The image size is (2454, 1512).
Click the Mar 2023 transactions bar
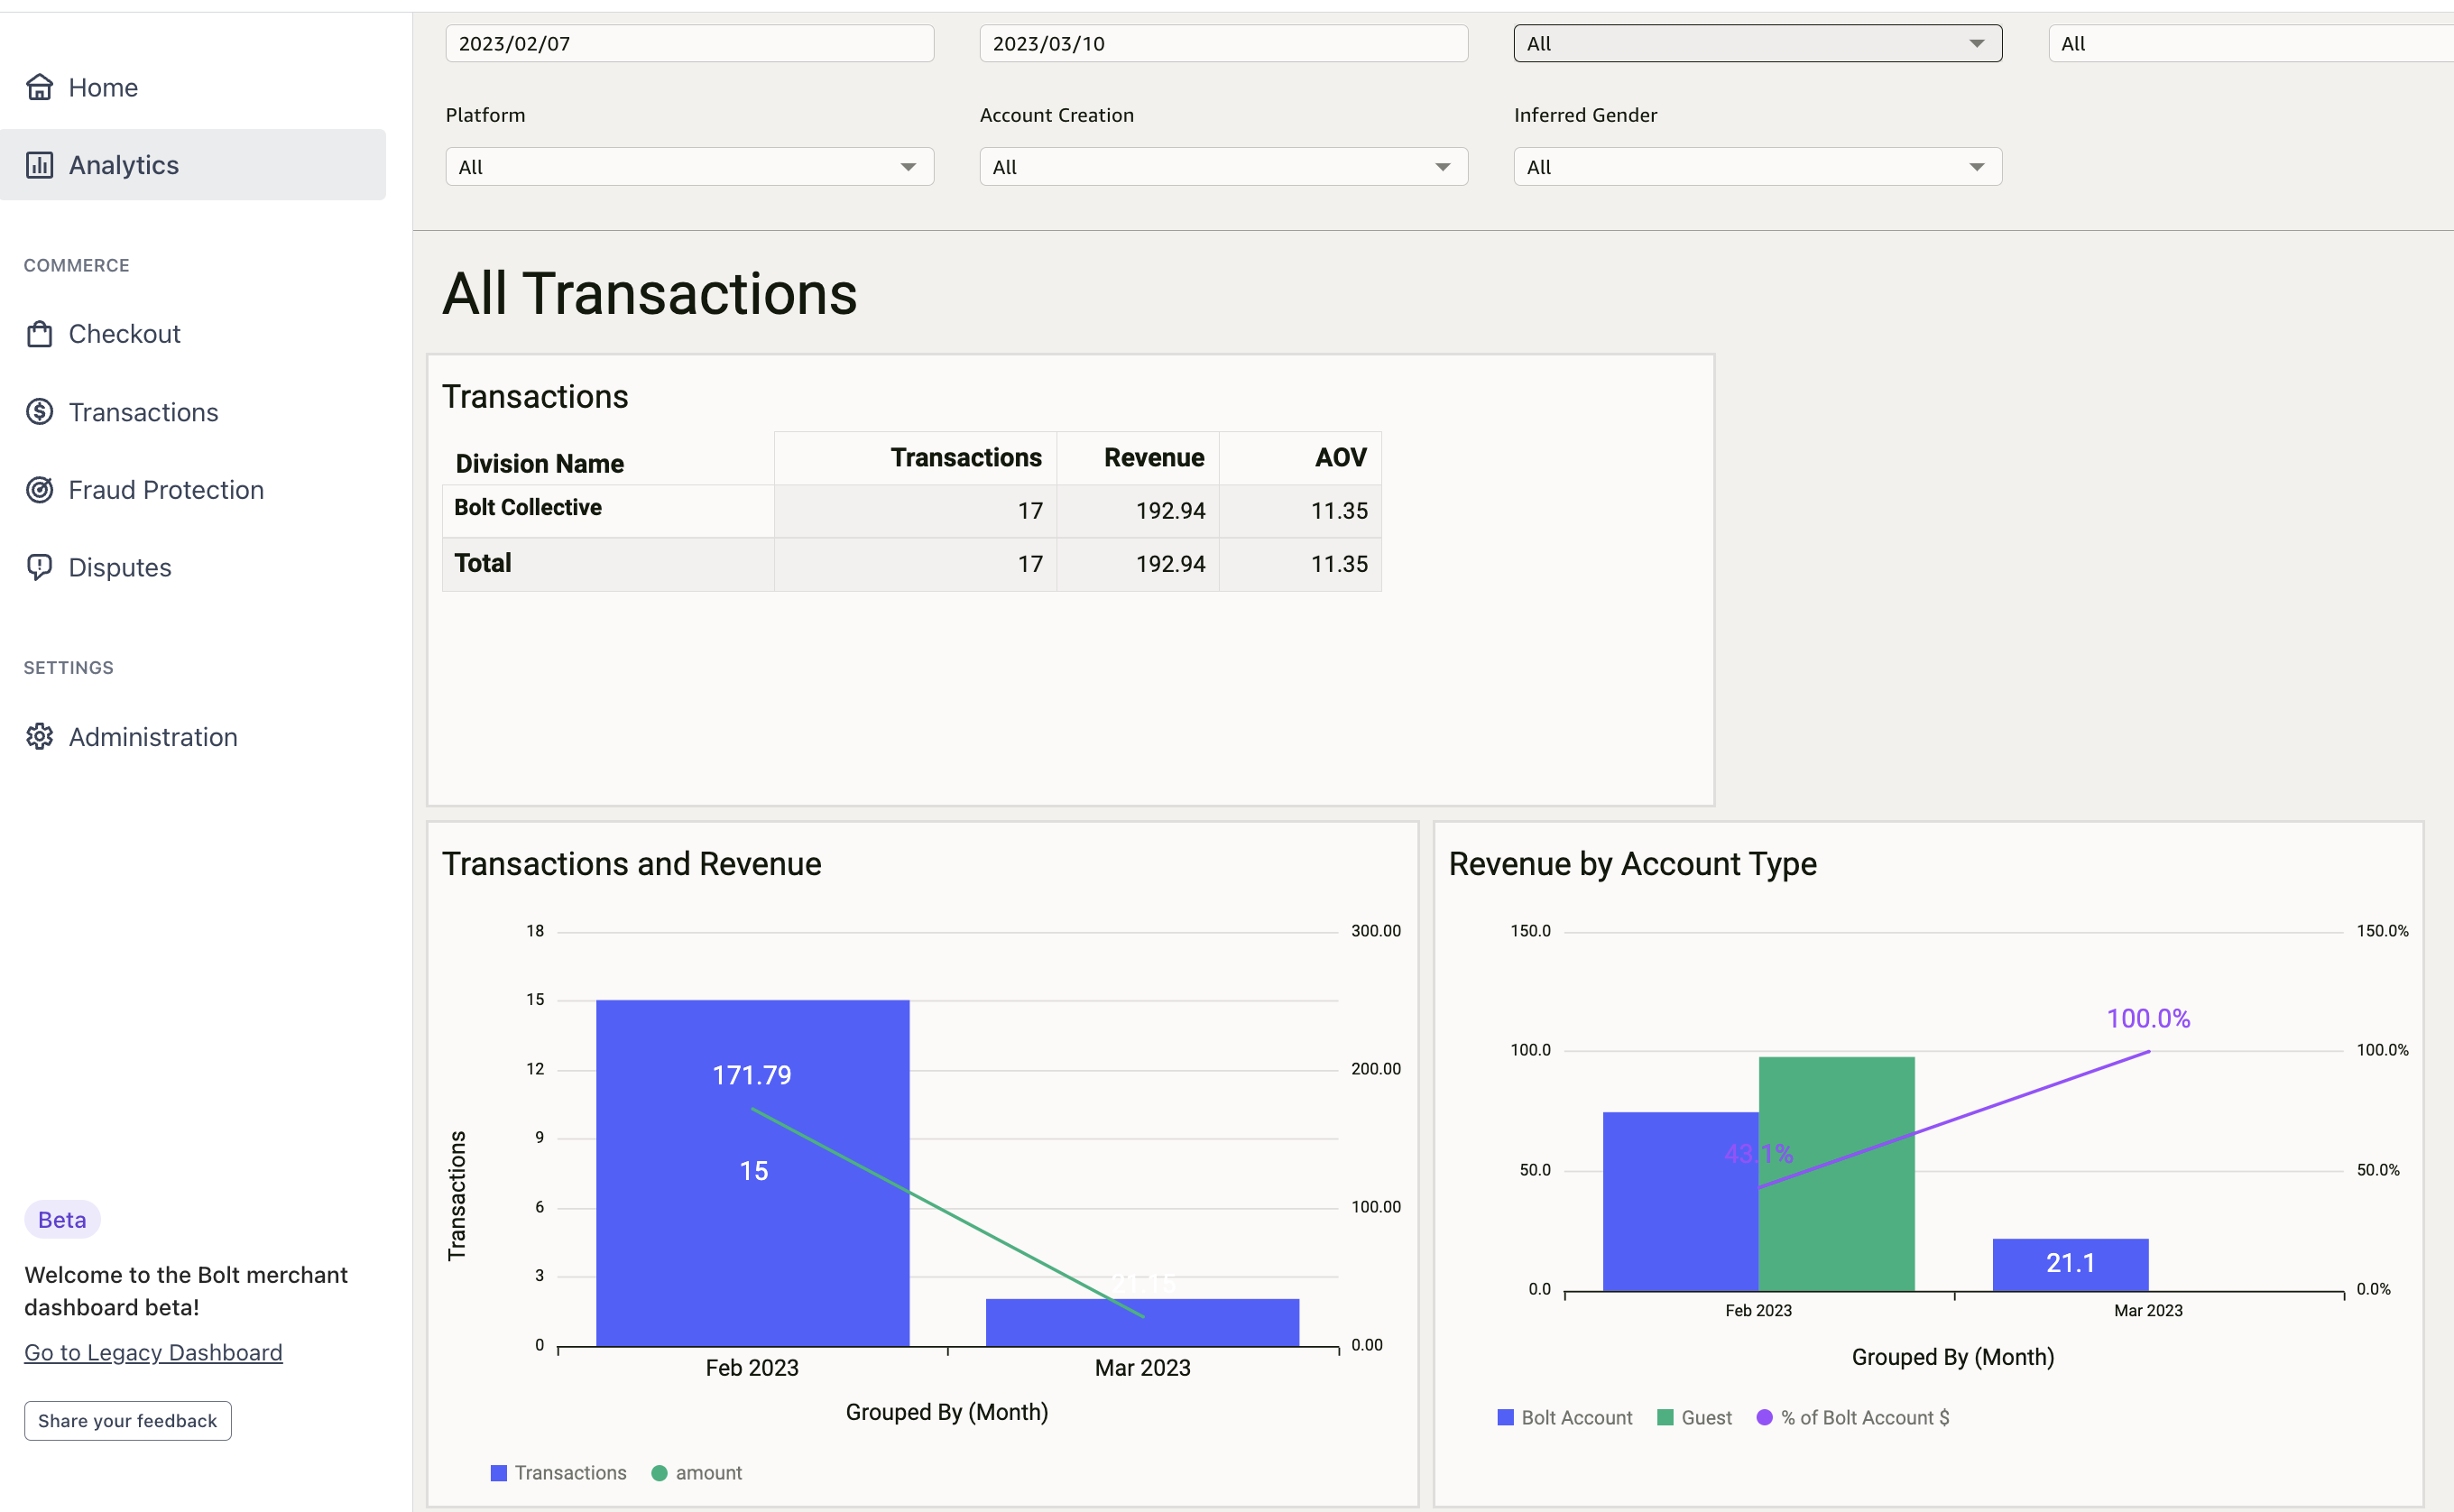(1143, 1322)
